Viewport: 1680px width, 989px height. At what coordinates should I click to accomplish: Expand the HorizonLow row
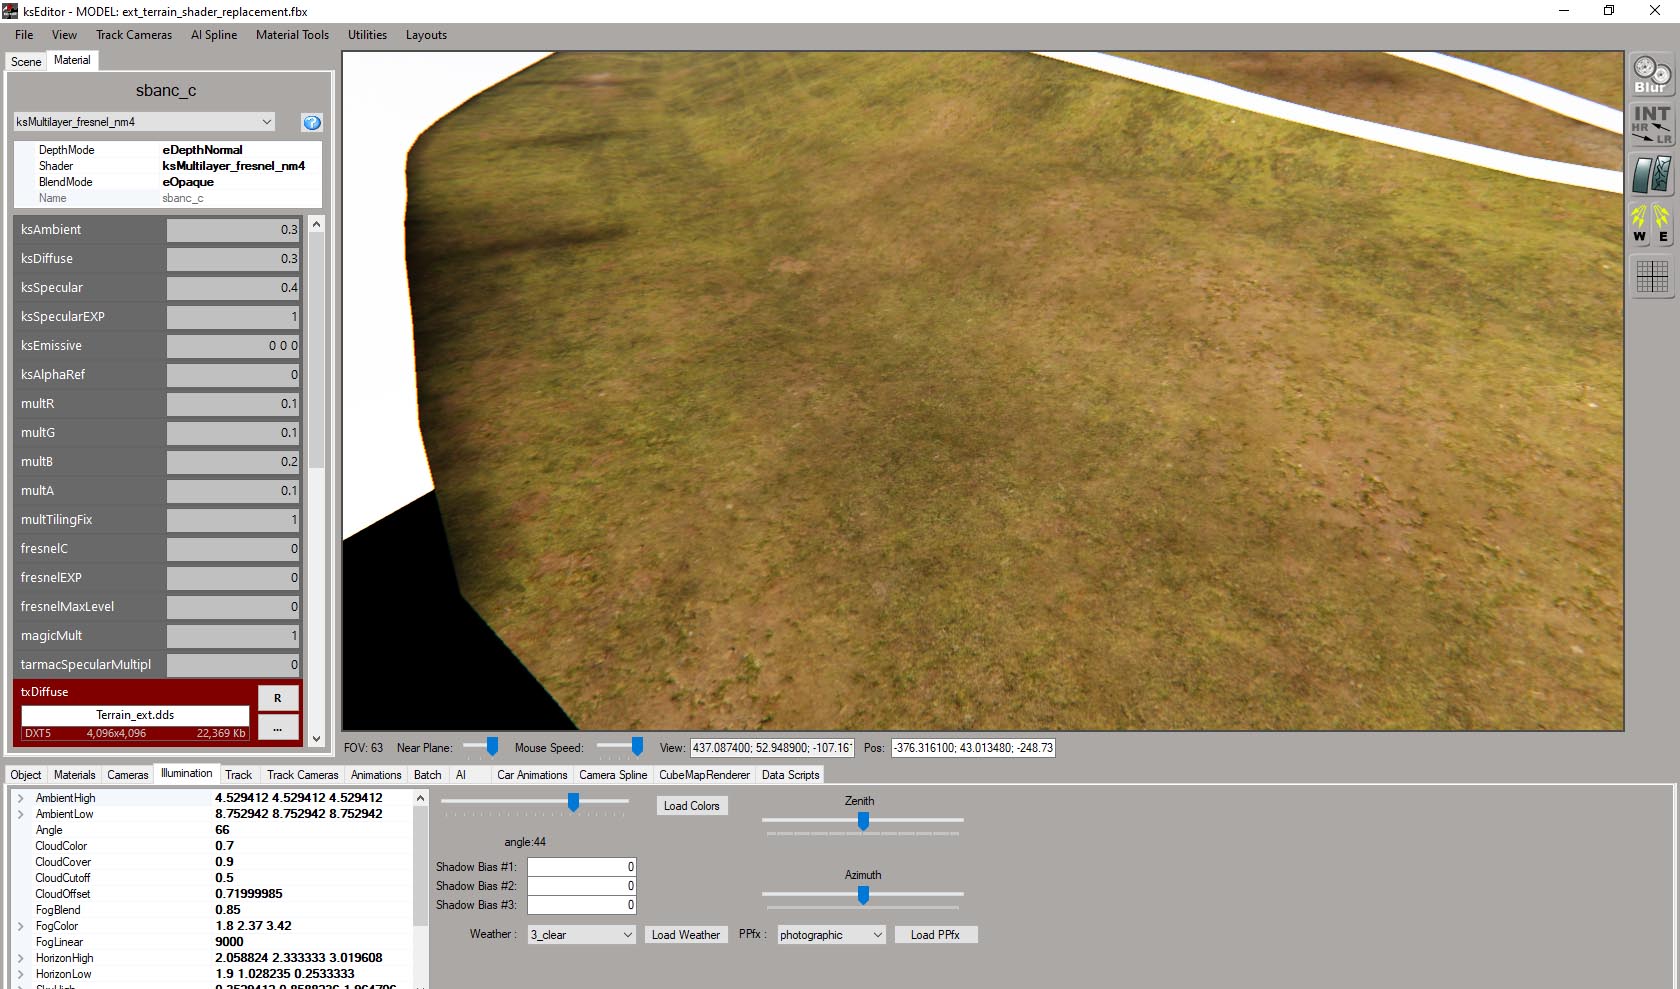[x=20, y=974]
